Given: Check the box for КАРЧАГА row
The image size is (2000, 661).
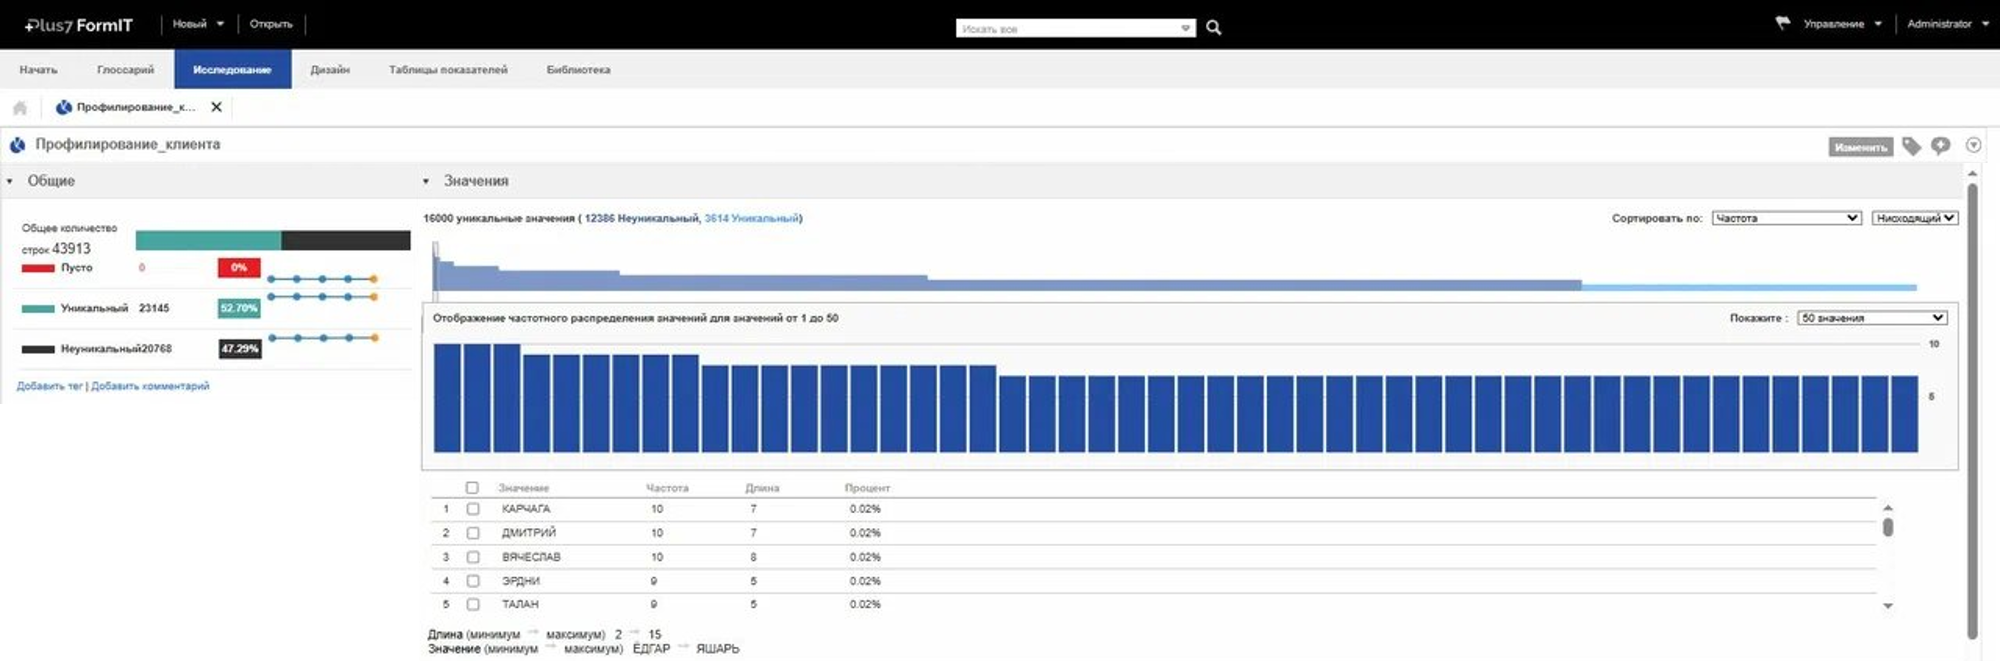Looking at the screenshot, I should point(473,509).
